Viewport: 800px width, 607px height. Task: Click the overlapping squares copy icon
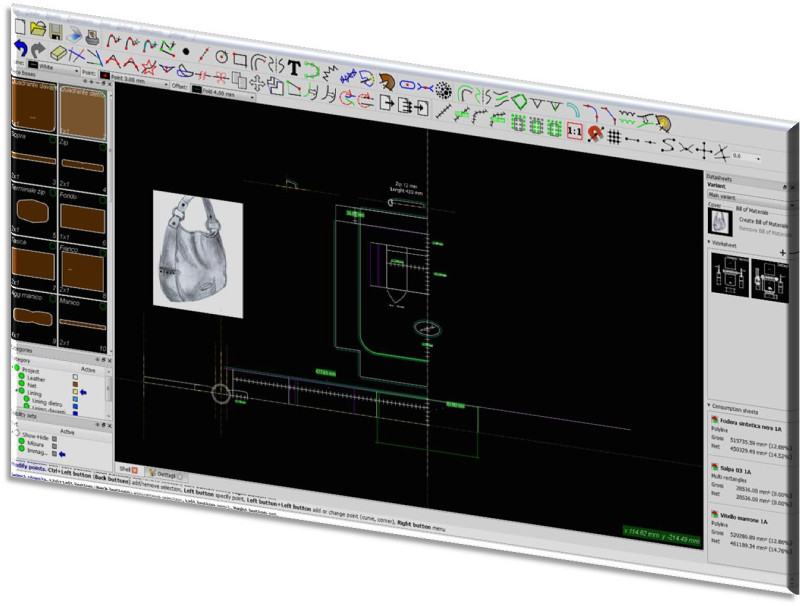[238, 80]
